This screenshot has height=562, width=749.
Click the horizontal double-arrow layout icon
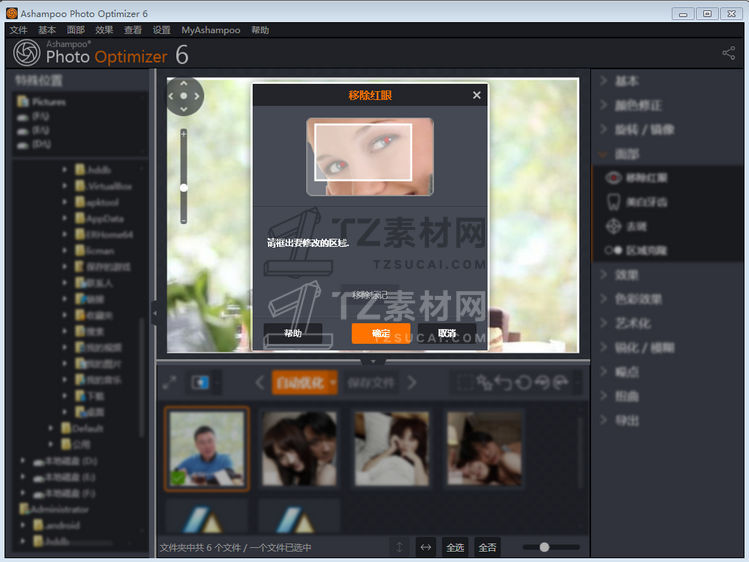click(425, 547)
